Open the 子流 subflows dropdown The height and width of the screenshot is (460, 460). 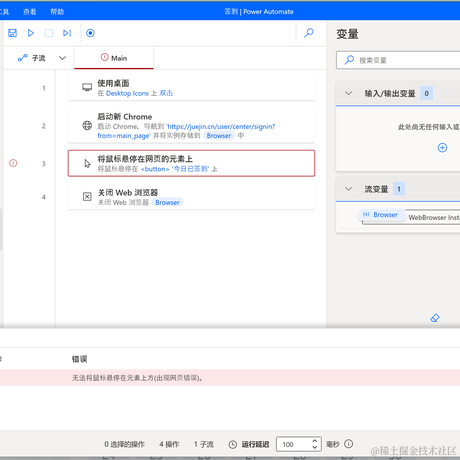pyautogui.click(x=42, y=58)
